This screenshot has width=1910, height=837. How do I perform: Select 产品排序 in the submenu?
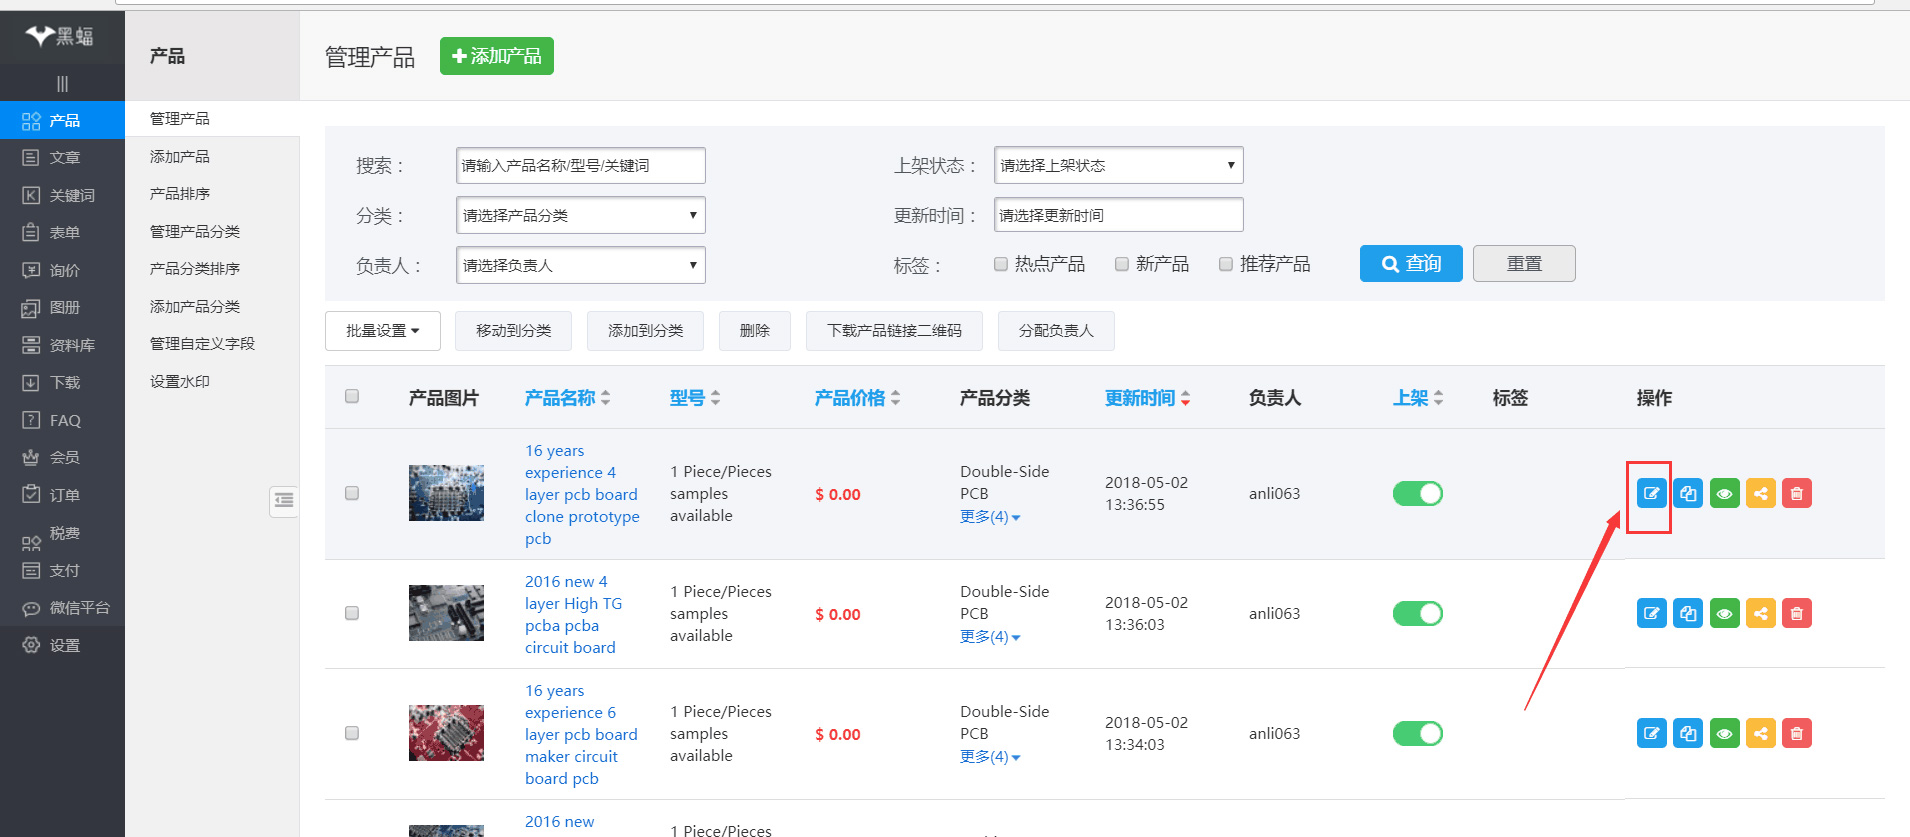pos(180,194)
